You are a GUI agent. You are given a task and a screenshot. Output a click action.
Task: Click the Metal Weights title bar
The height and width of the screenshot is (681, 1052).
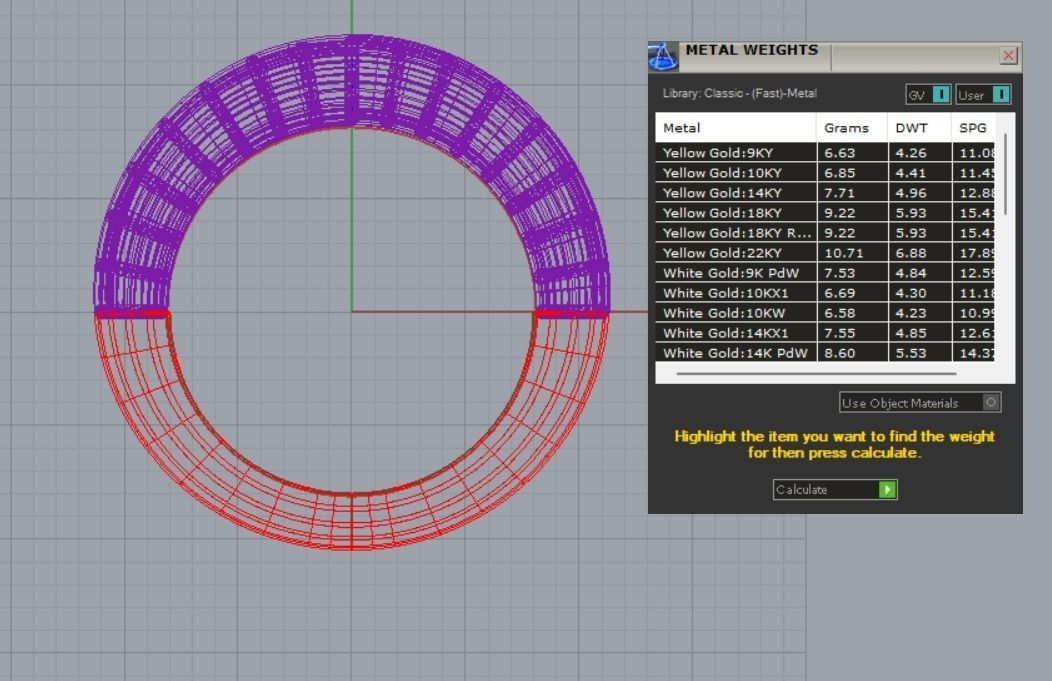(x=835, y=57)
